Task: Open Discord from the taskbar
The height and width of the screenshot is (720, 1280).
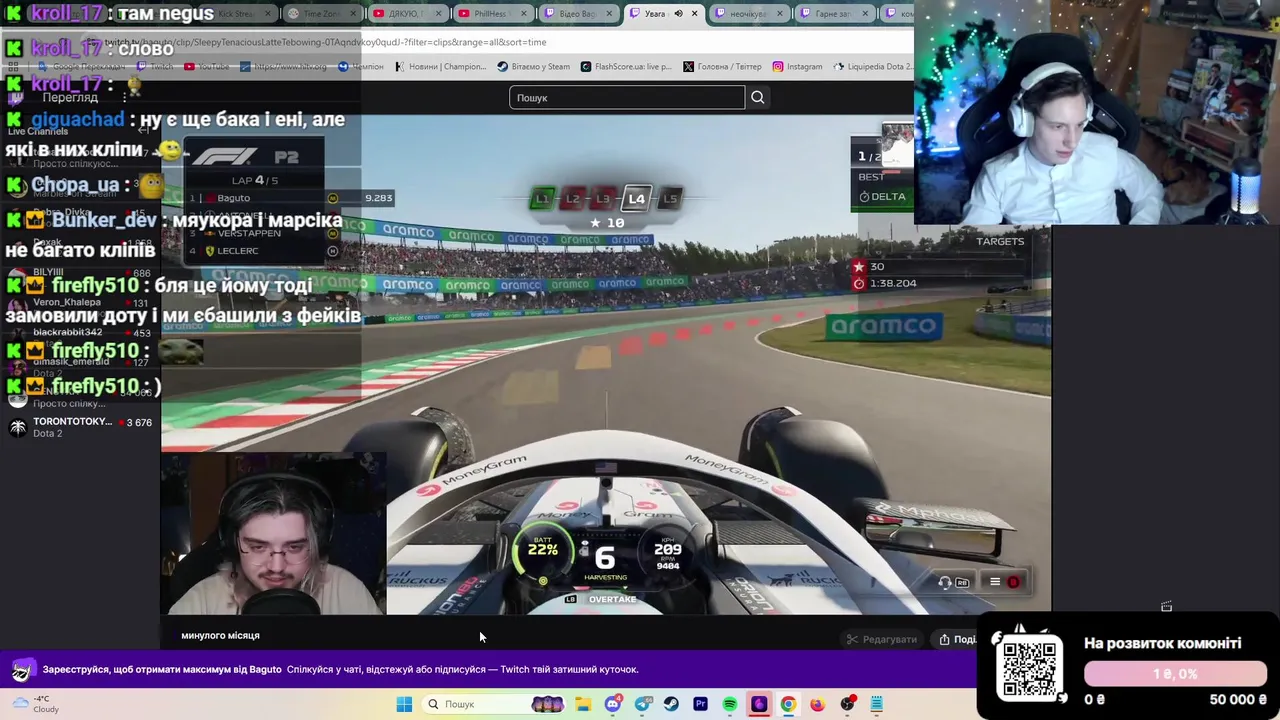Action: 613,704
